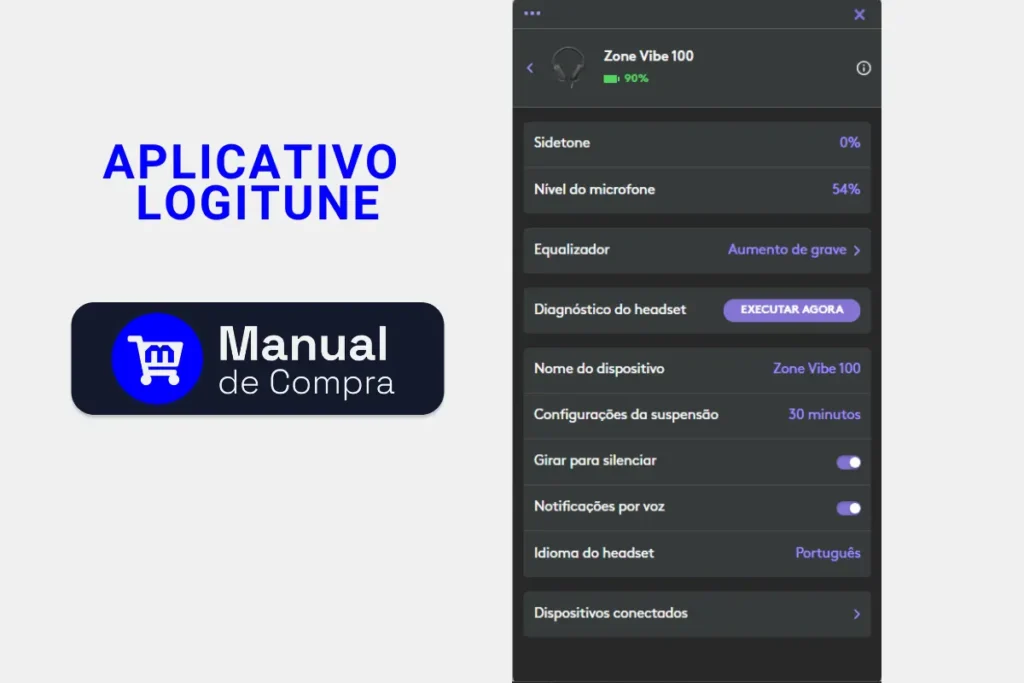Open the Sidetone setting row
Screen dimensions: 1024x683
pyautogui.click(x=697, y=143)
